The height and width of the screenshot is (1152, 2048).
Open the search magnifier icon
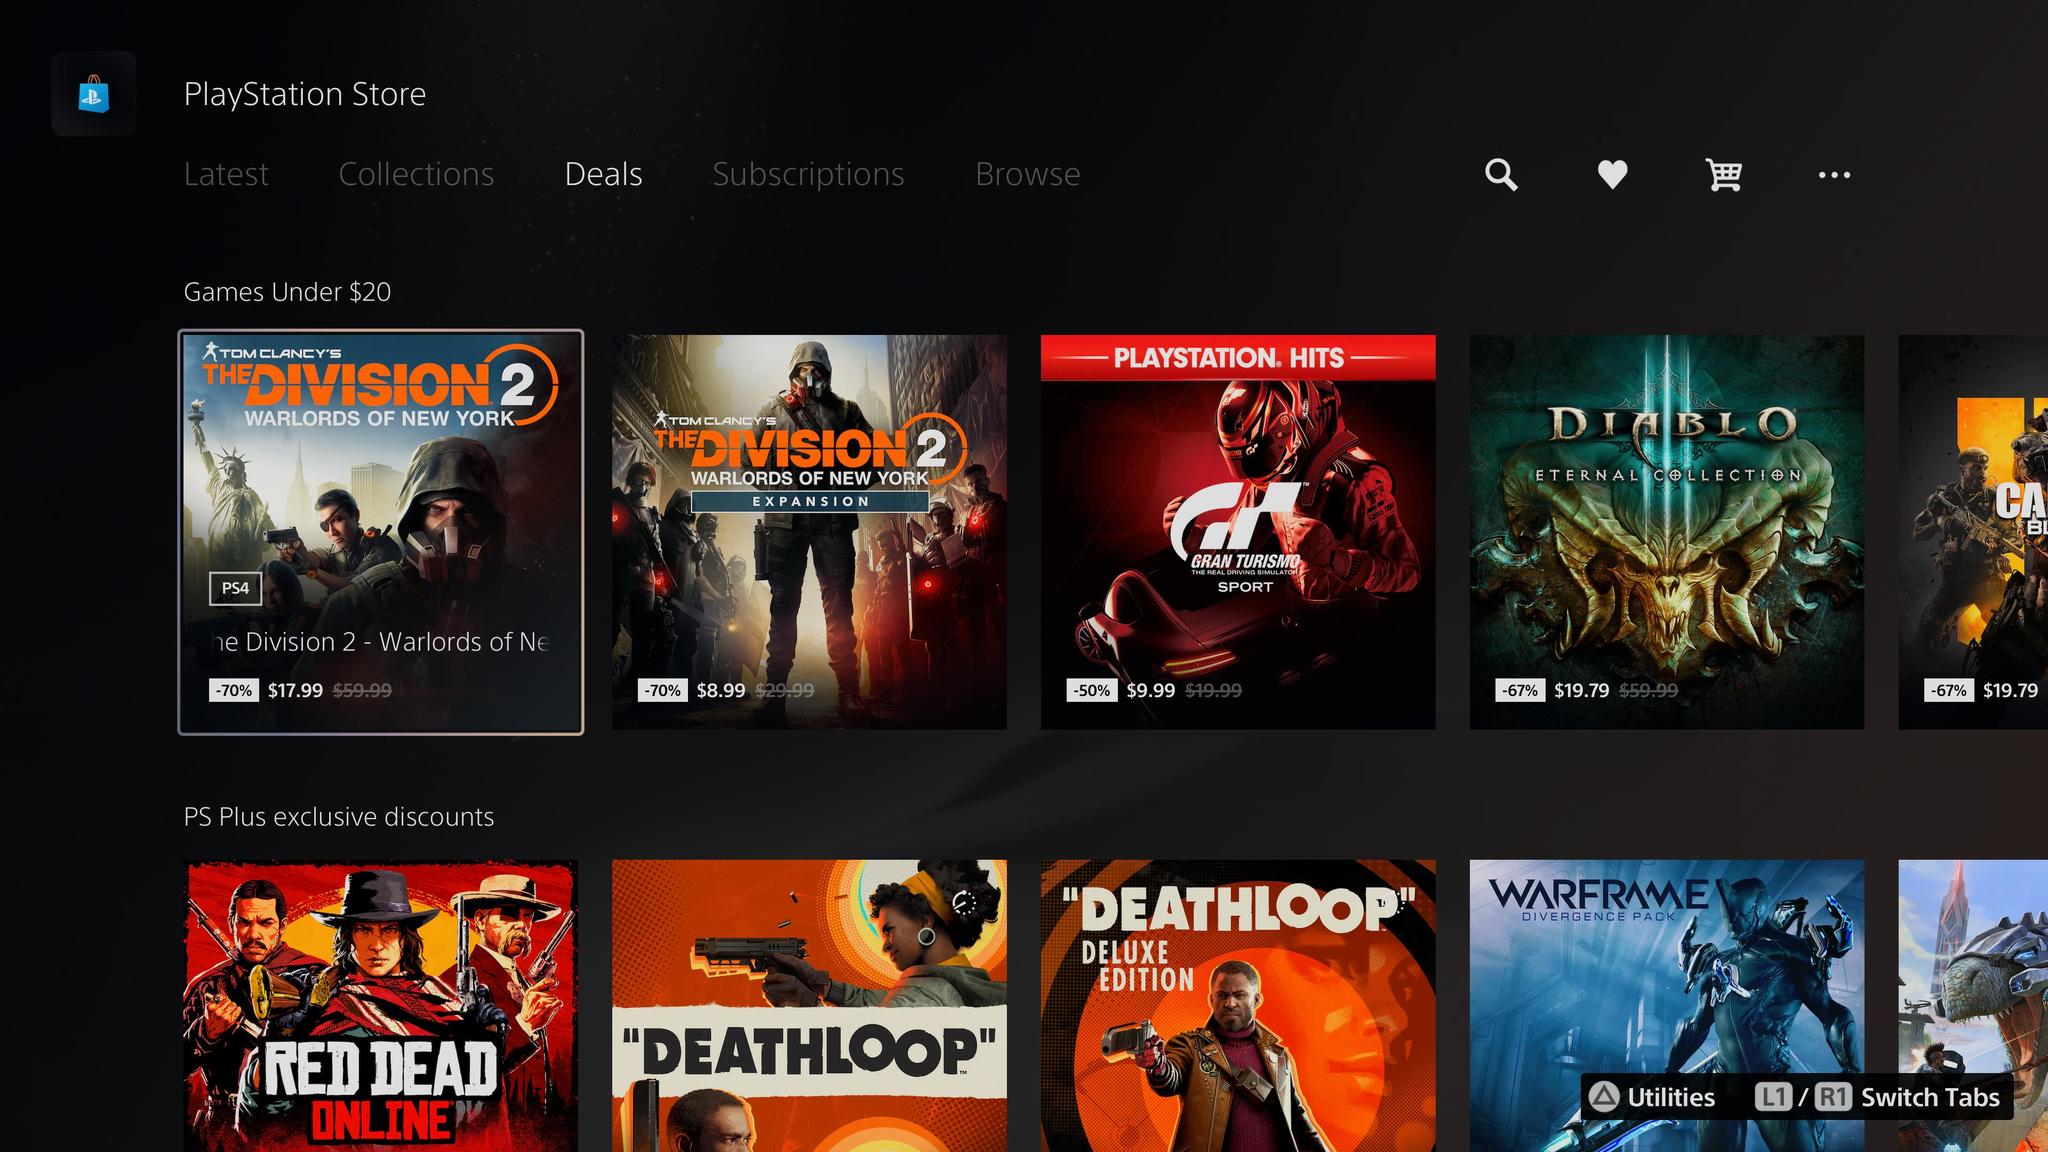point(1500,175)
